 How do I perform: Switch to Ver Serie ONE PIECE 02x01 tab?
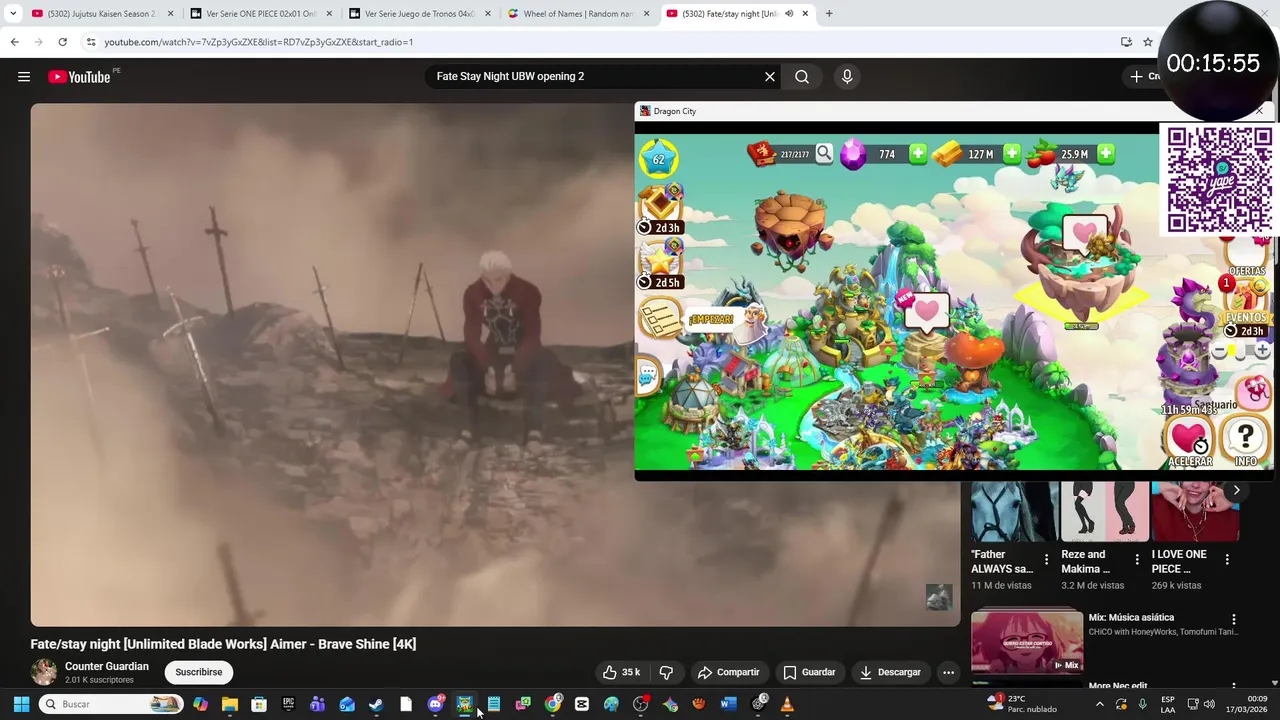point(260,14)
